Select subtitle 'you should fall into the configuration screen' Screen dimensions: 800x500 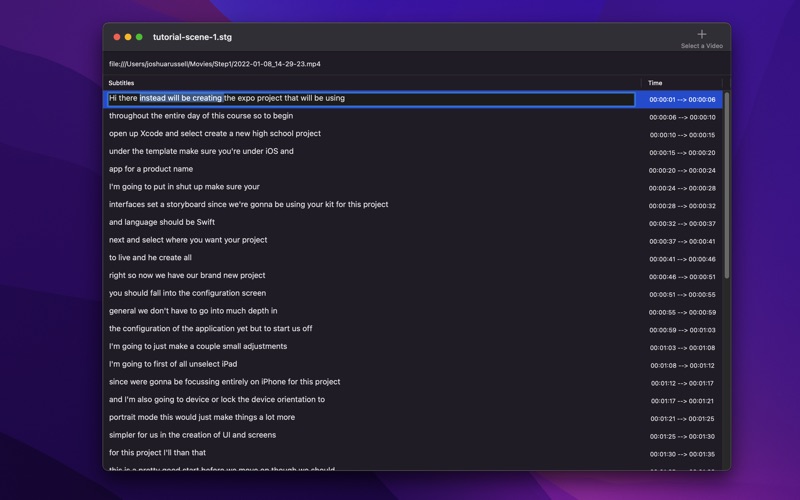pos(187,293)
